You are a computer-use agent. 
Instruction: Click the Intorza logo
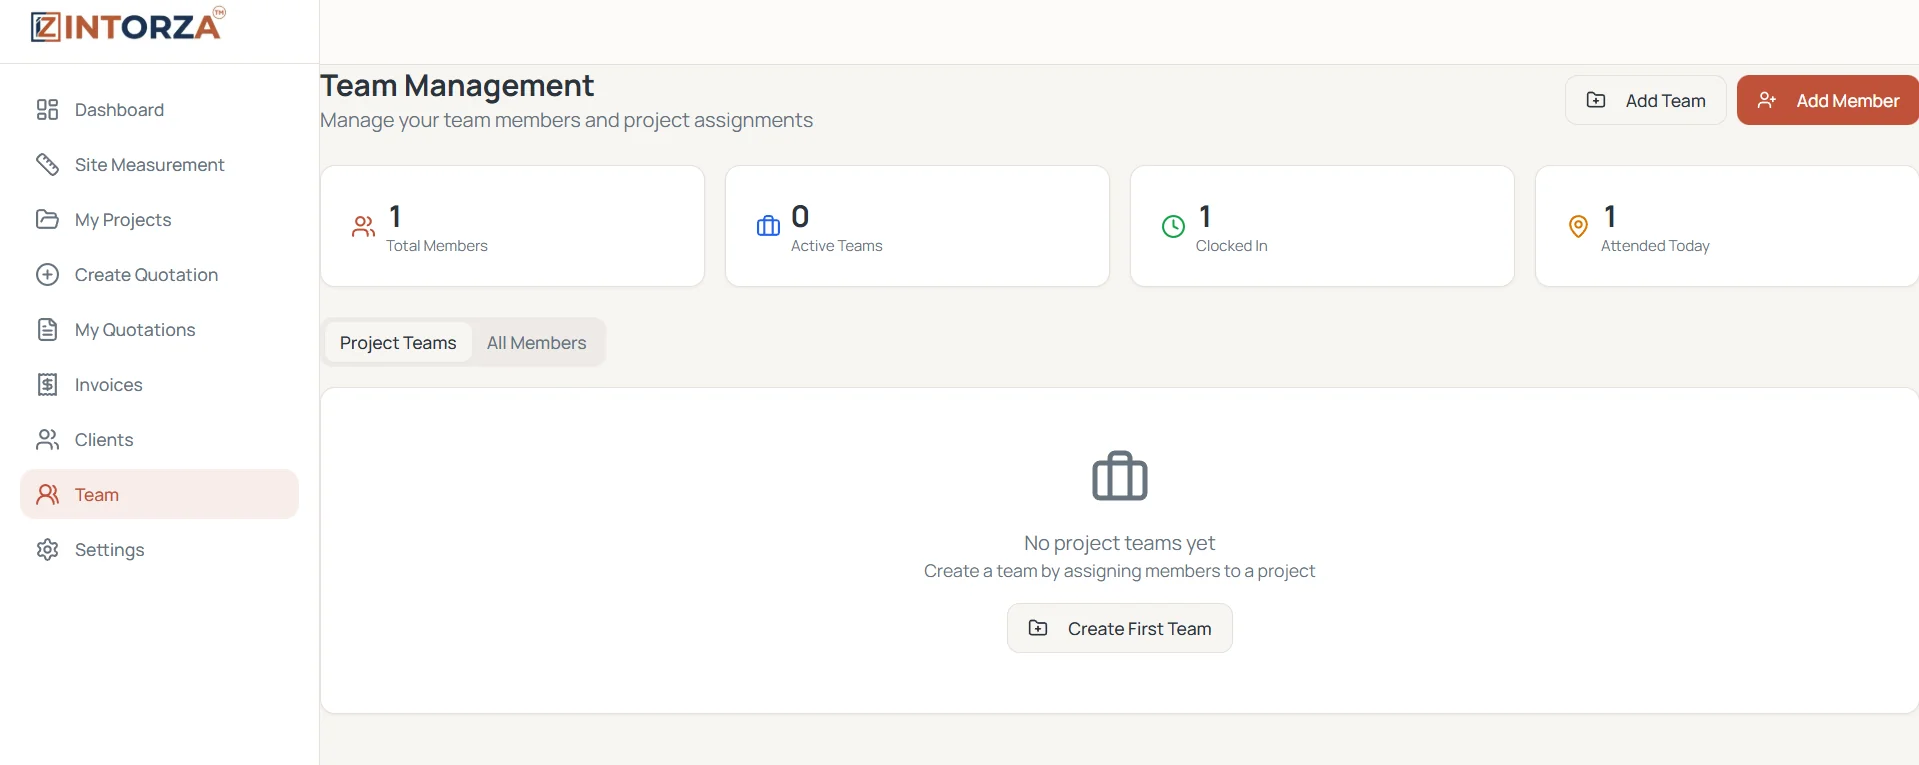point(128,25)
